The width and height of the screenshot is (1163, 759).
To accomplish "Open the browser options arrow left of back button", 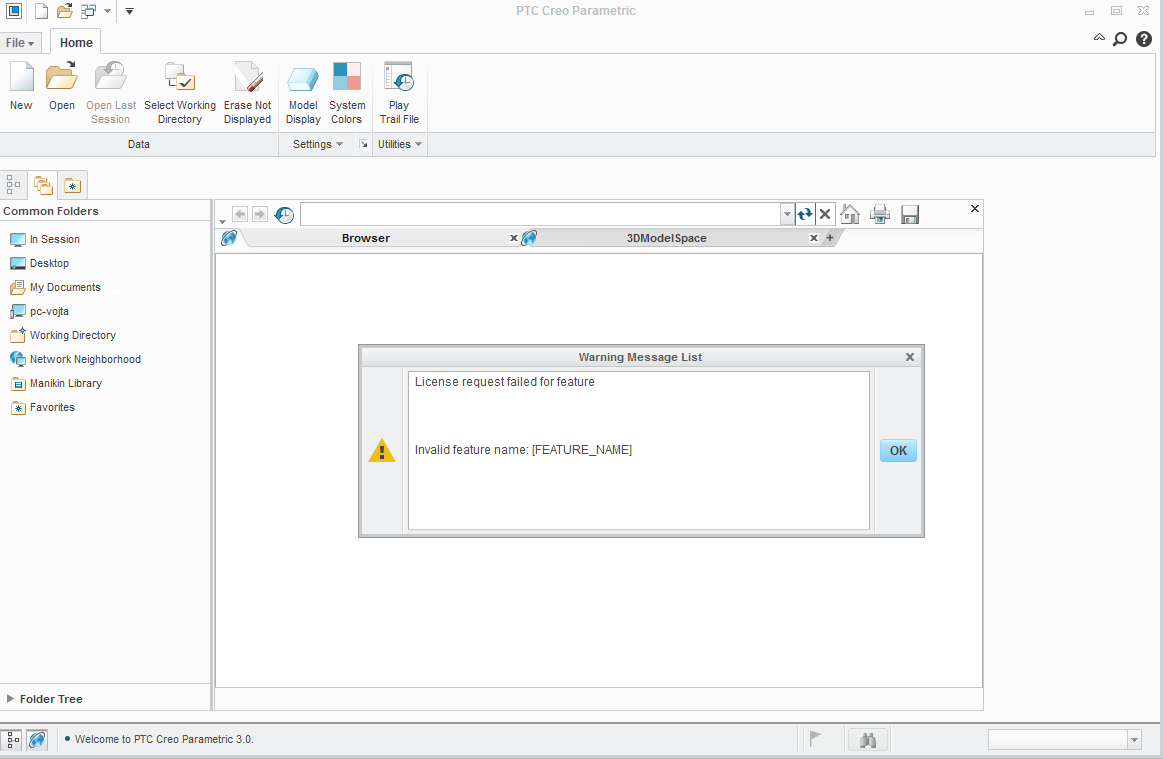I will coord(223,221).
